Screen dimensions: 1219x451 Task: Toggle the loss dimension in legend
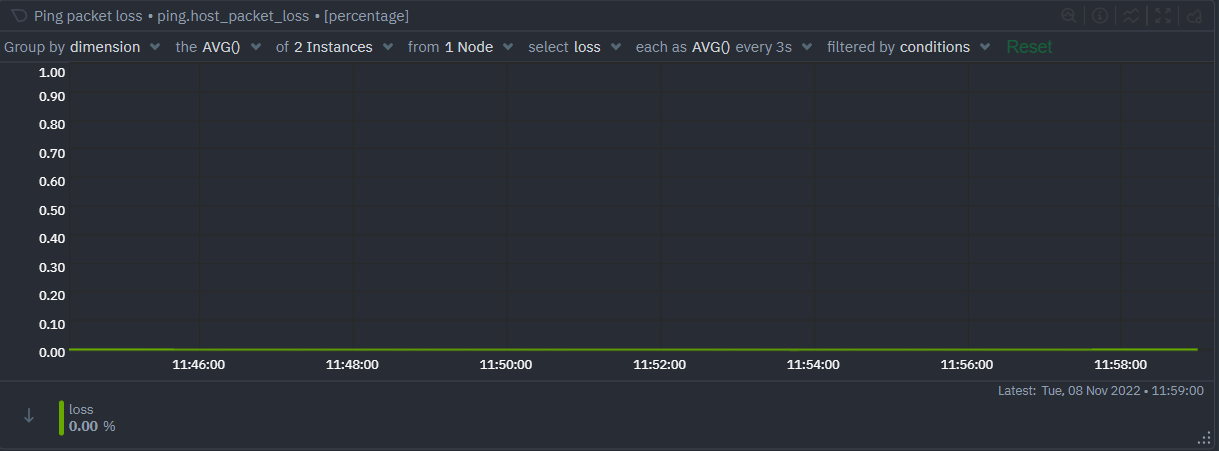click(81, 410)
